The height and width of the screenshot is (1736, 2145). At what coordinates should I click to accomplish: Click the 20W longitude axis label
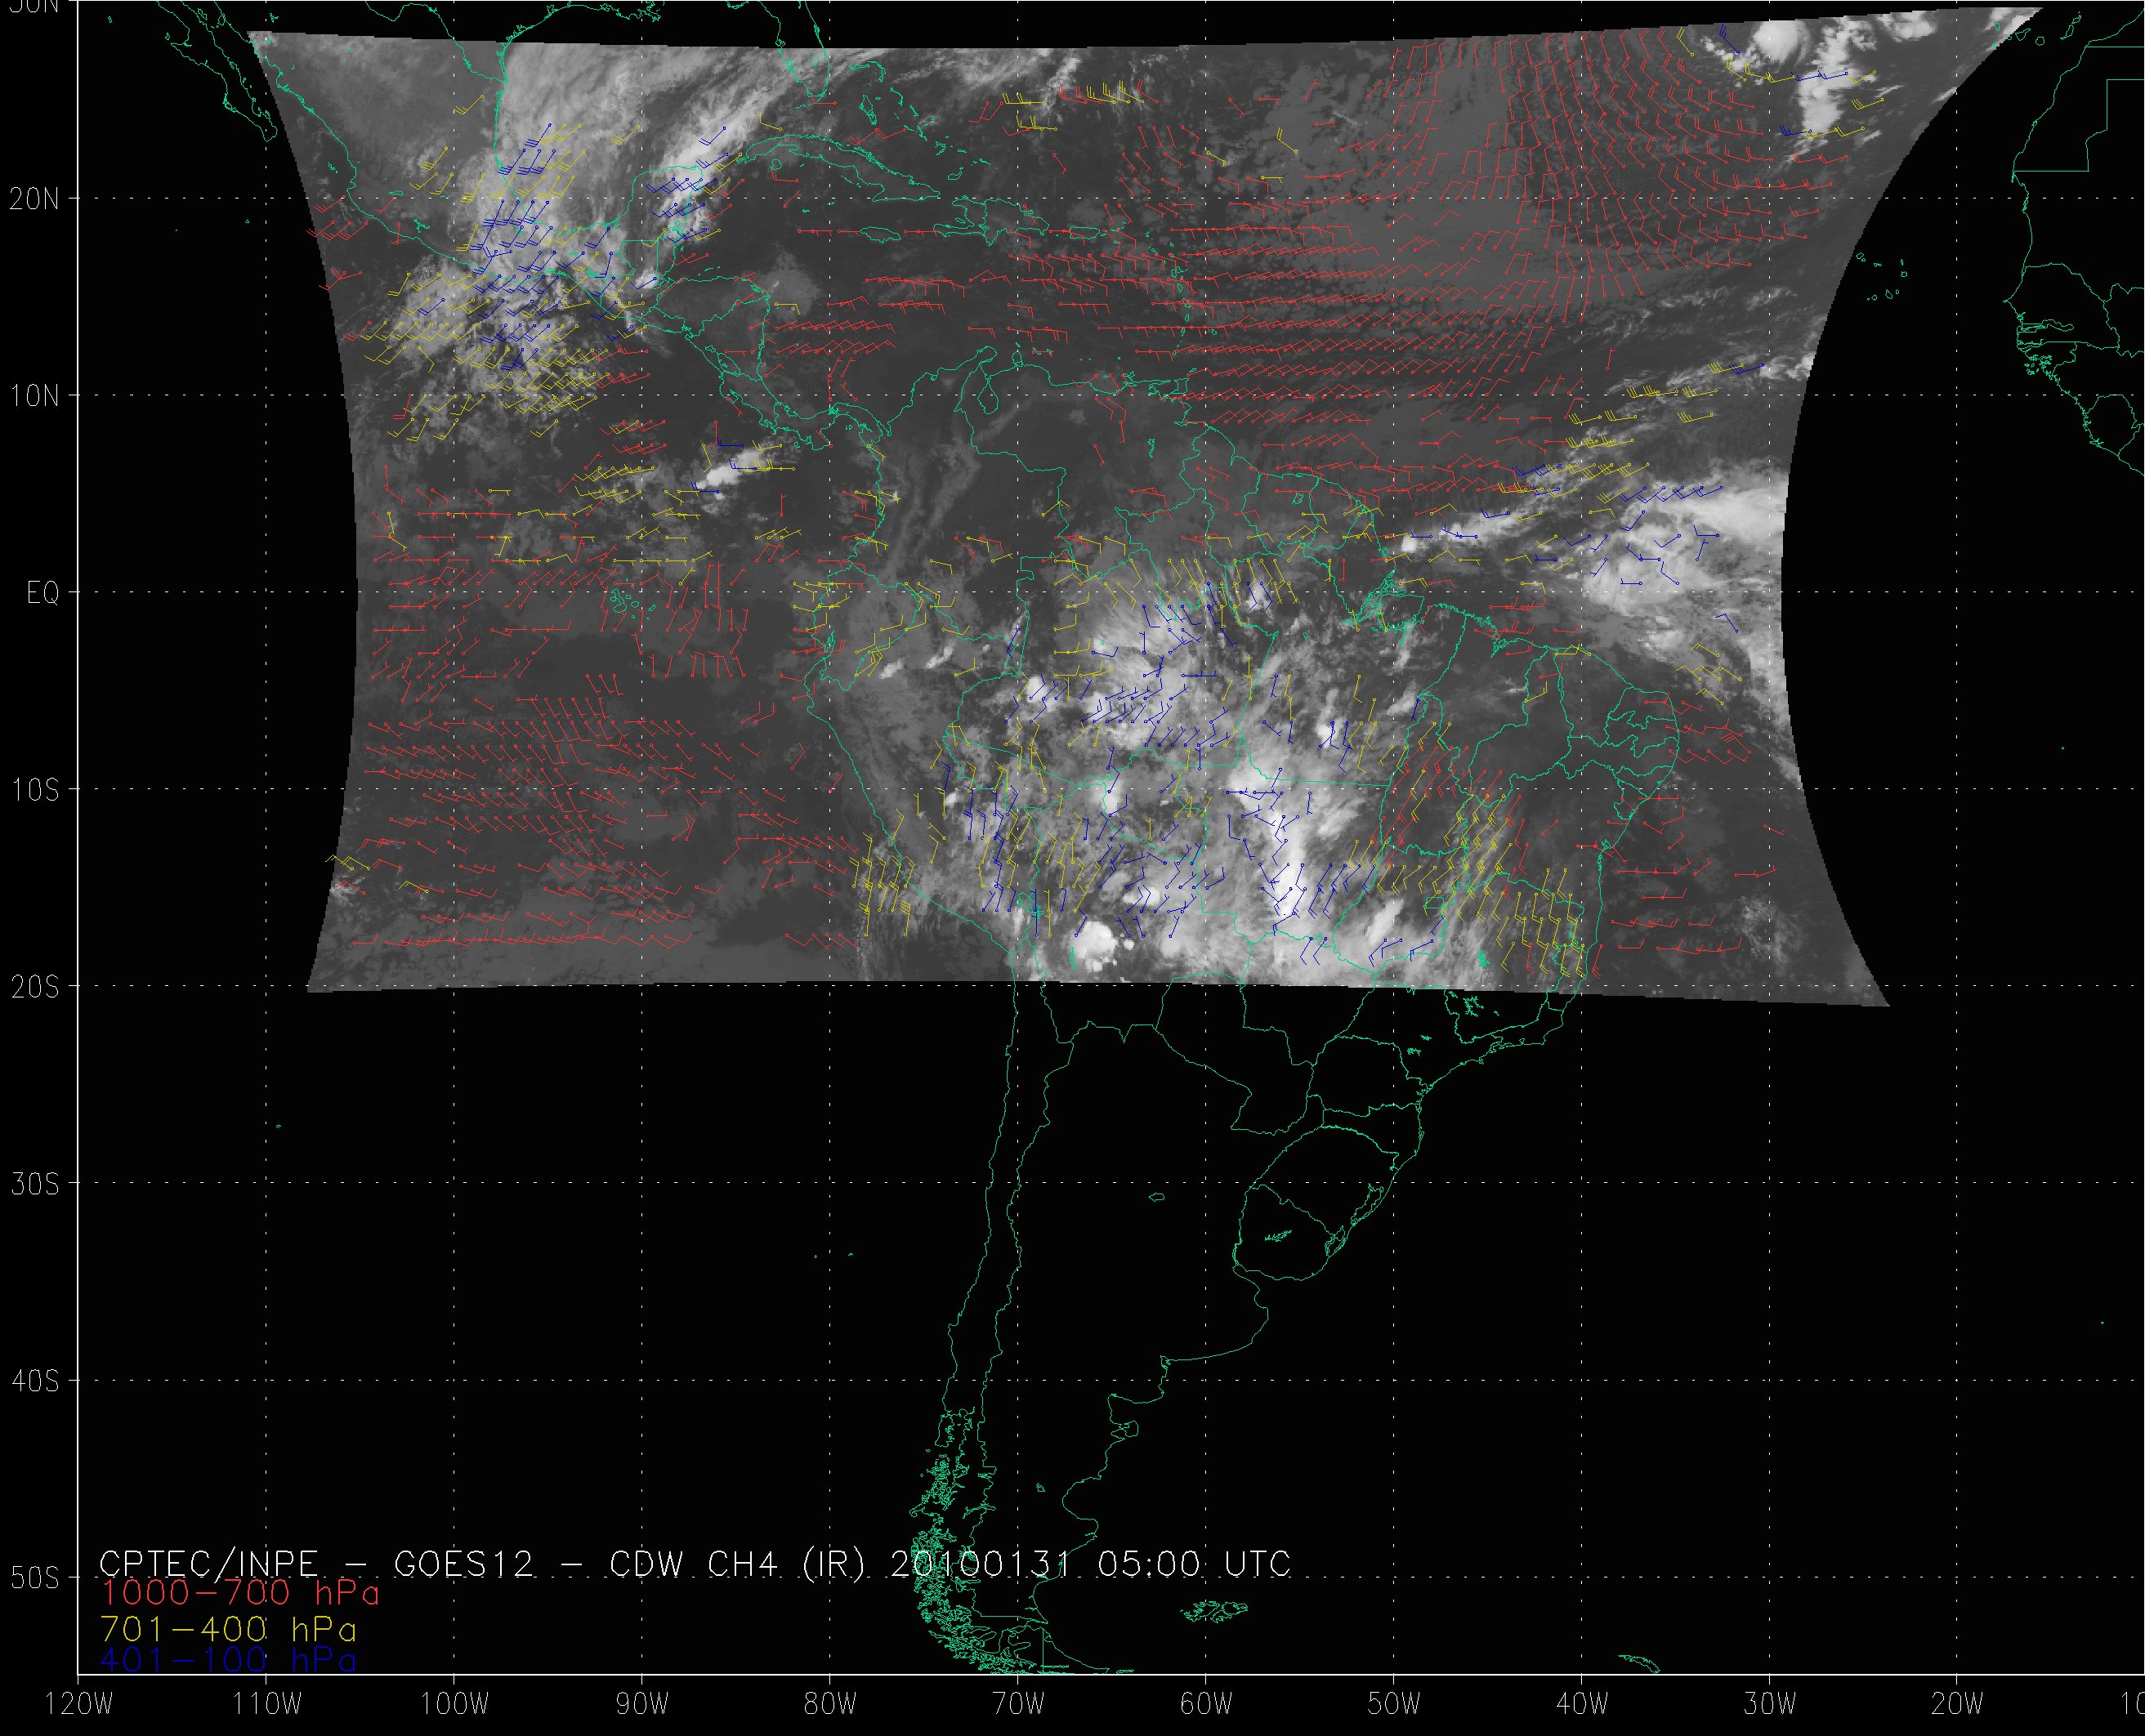(x=1957, y=1705)
